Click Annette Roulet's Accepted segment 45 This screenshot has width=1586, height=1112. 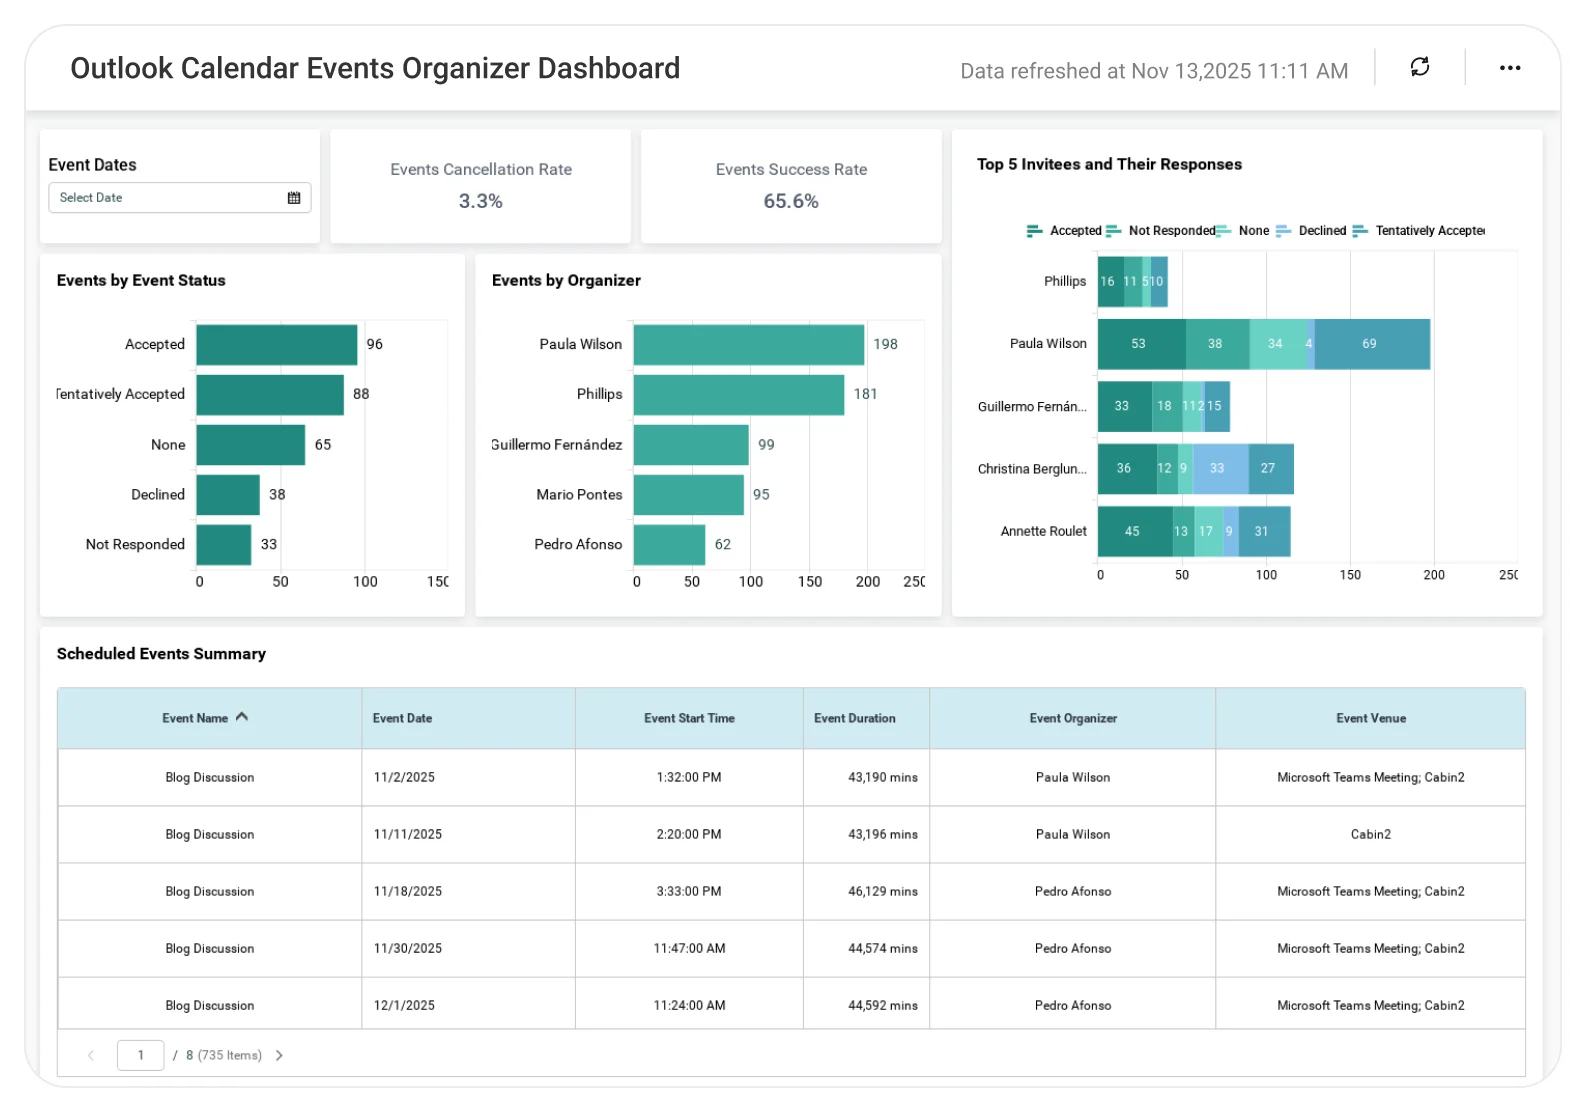click(x=1135, y=531)
